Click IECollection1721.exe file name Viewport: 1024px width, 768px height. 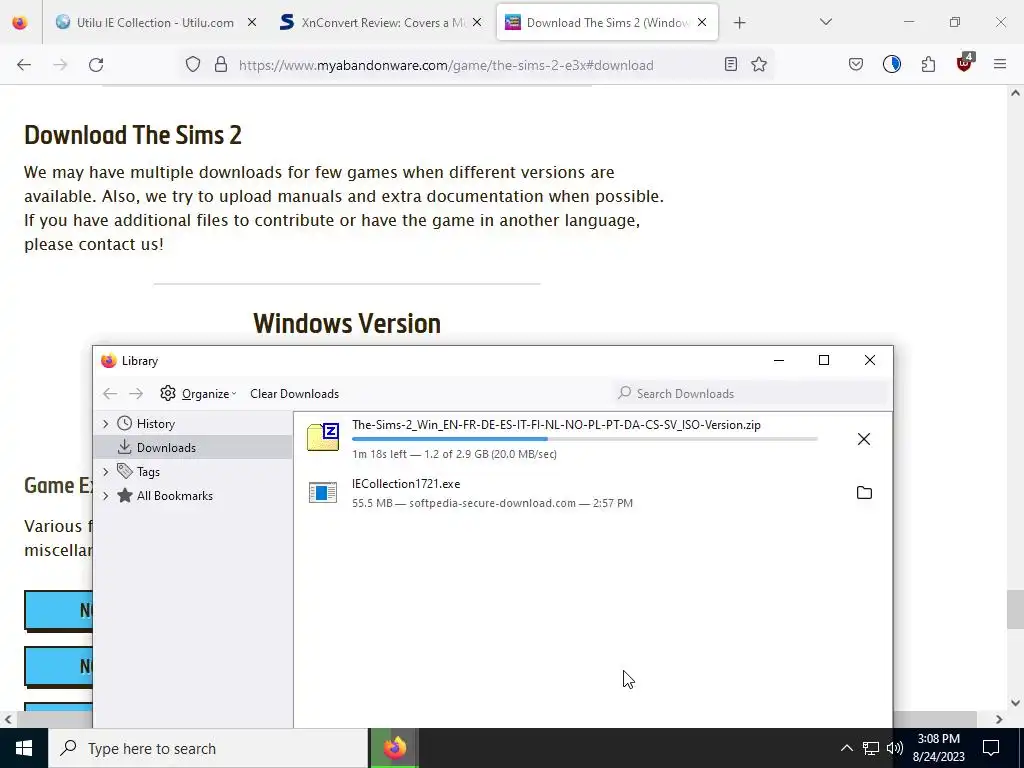coord(406,484)
